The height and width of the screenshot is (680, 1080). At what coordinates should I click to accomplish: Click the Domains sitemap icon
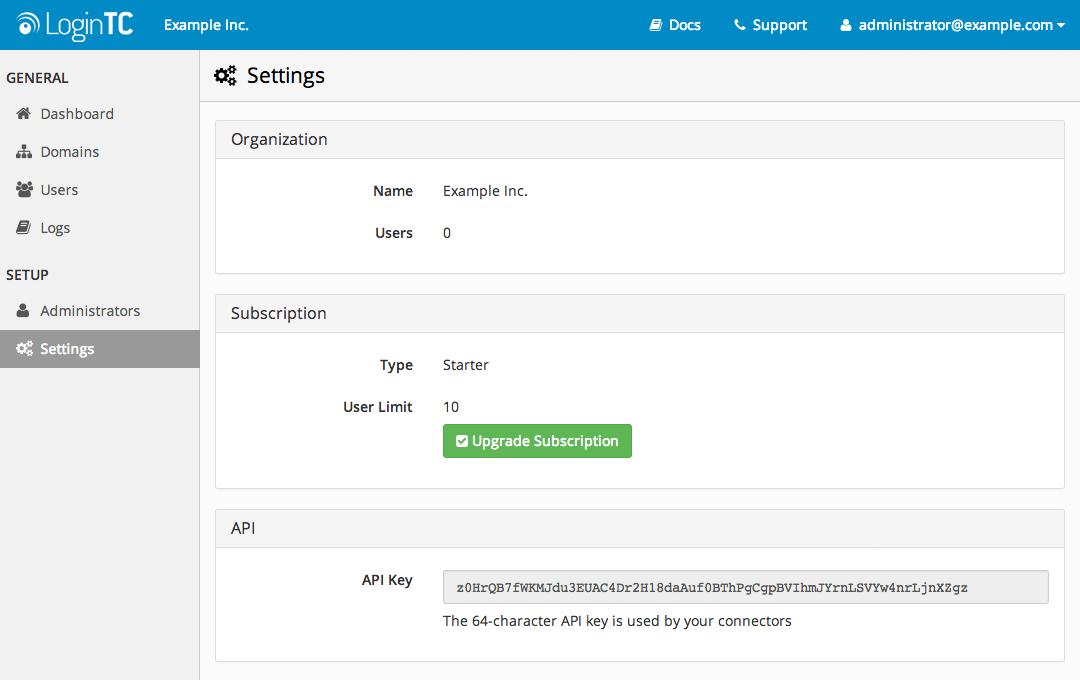[x=24, y=152]
